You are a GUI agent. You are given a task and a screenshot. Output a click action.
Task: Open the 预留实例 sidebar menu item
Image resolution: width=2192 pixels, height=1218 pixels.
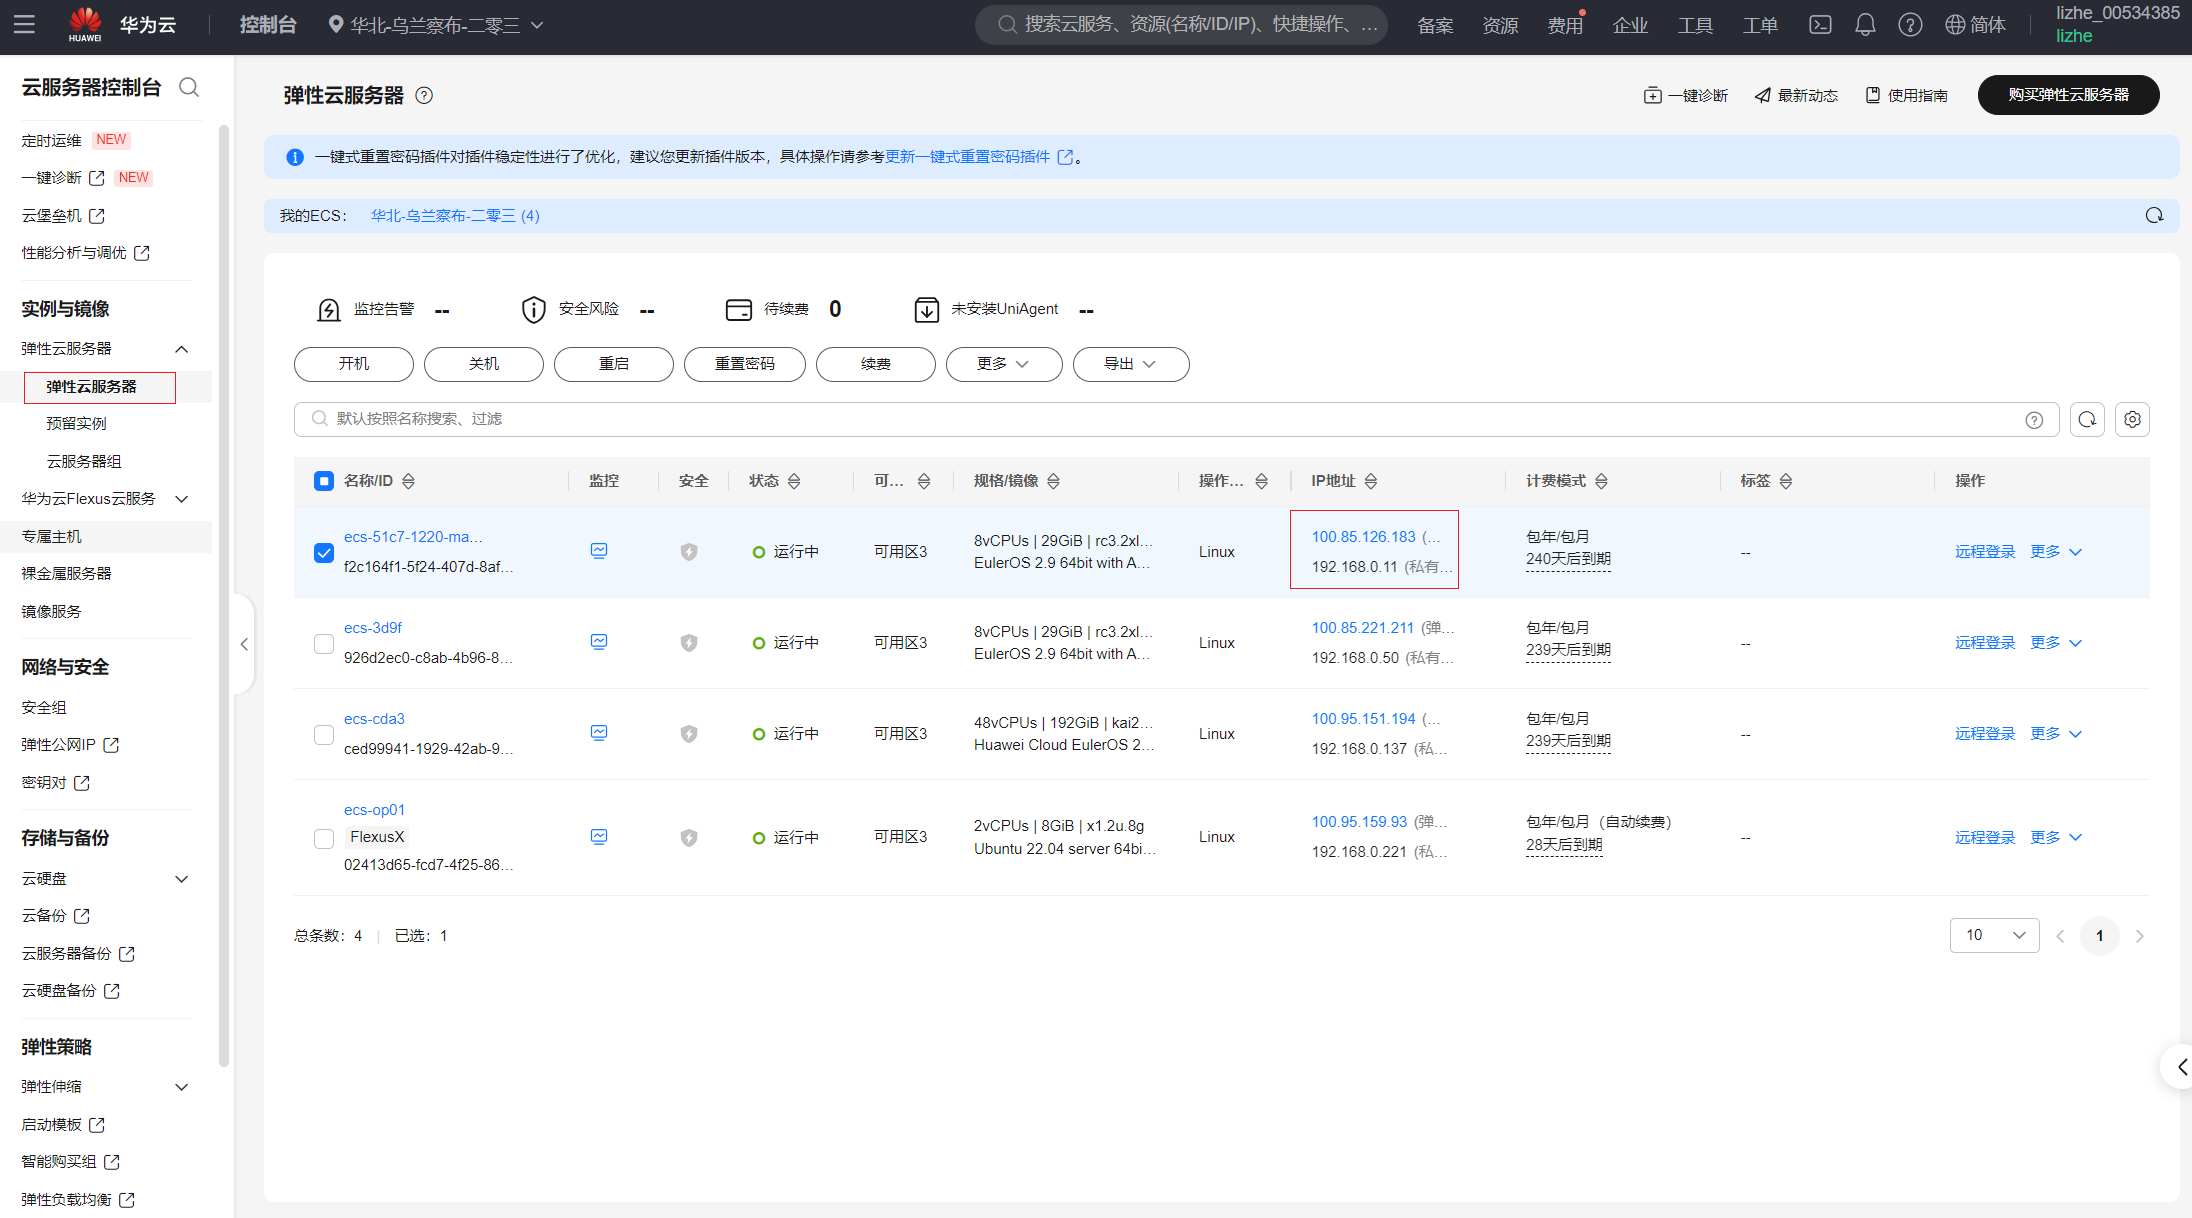pyautogui.click(x=76, y=424)
